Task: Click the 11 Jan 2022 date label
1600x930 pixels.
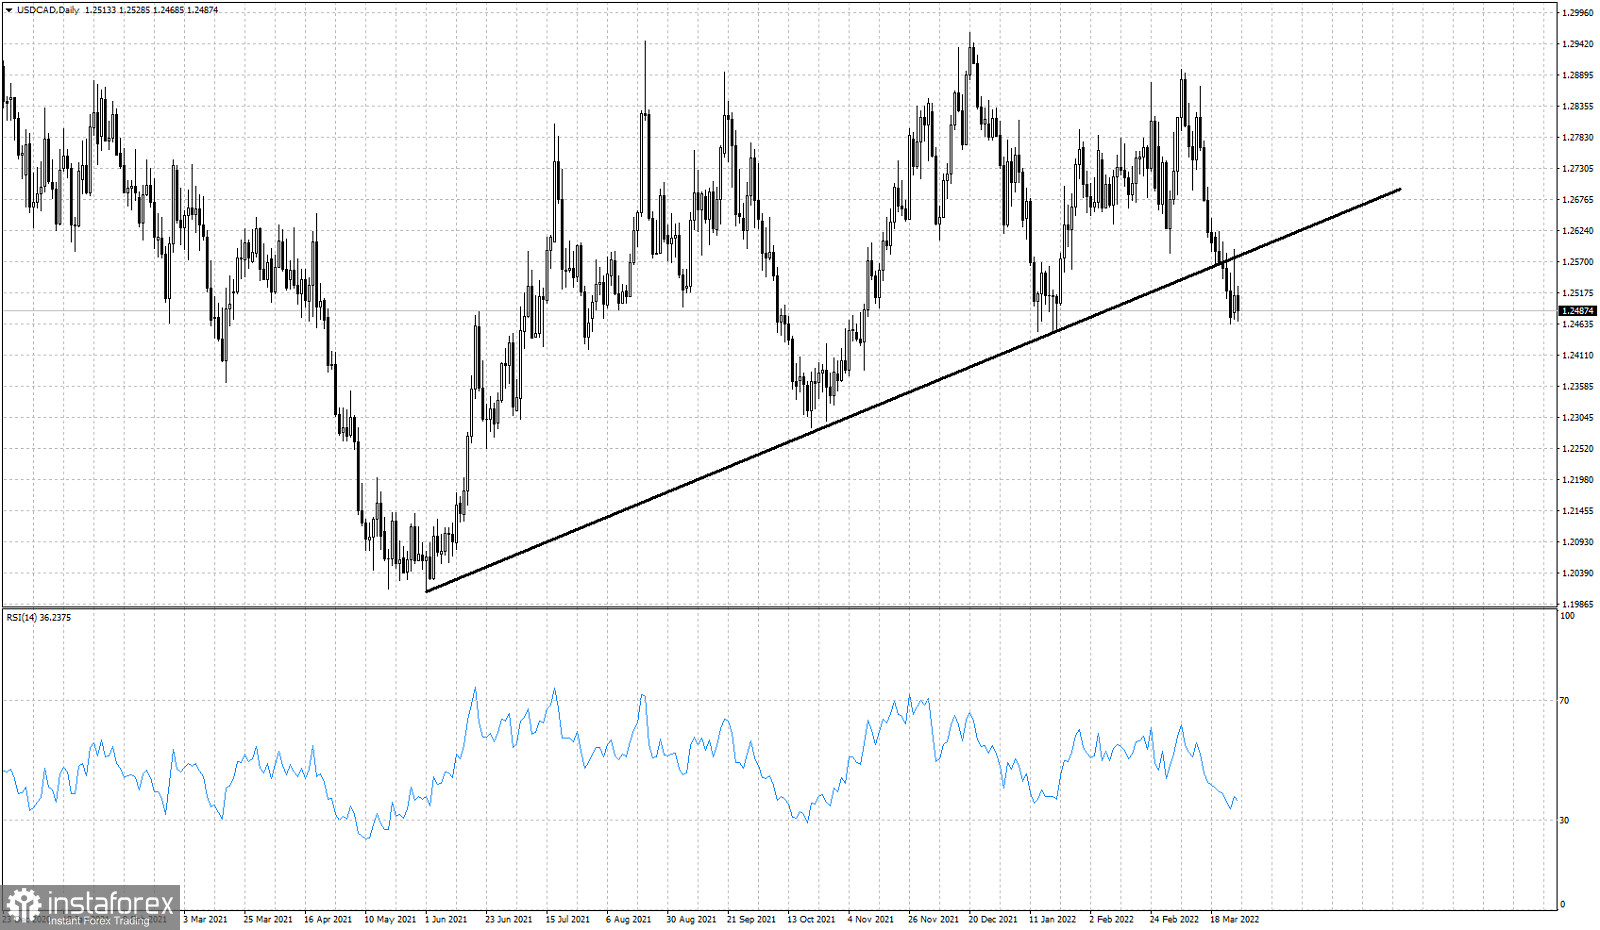Action: [1053, 919]
